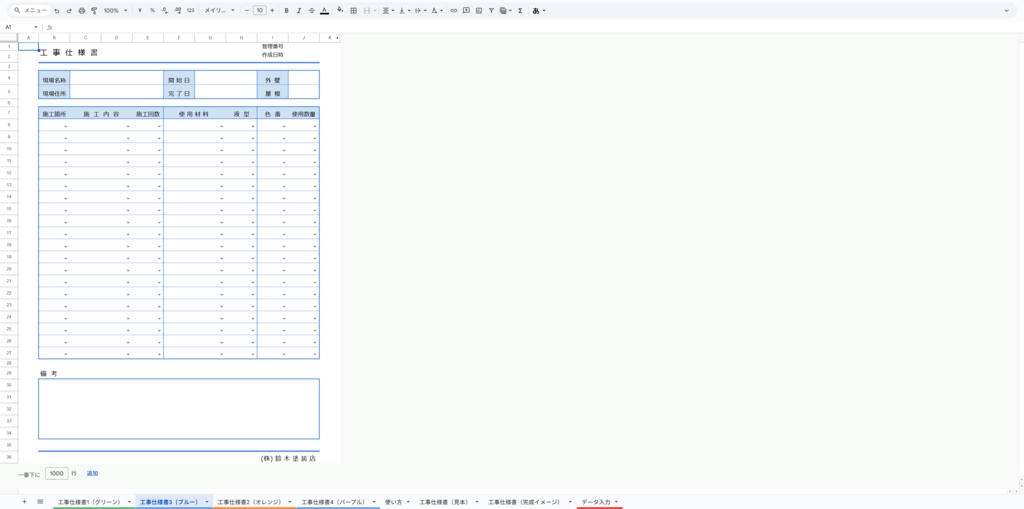This screenshot has height=509, width=1024.
Task: Open vertical align dropdown
Action: (404, 10)
